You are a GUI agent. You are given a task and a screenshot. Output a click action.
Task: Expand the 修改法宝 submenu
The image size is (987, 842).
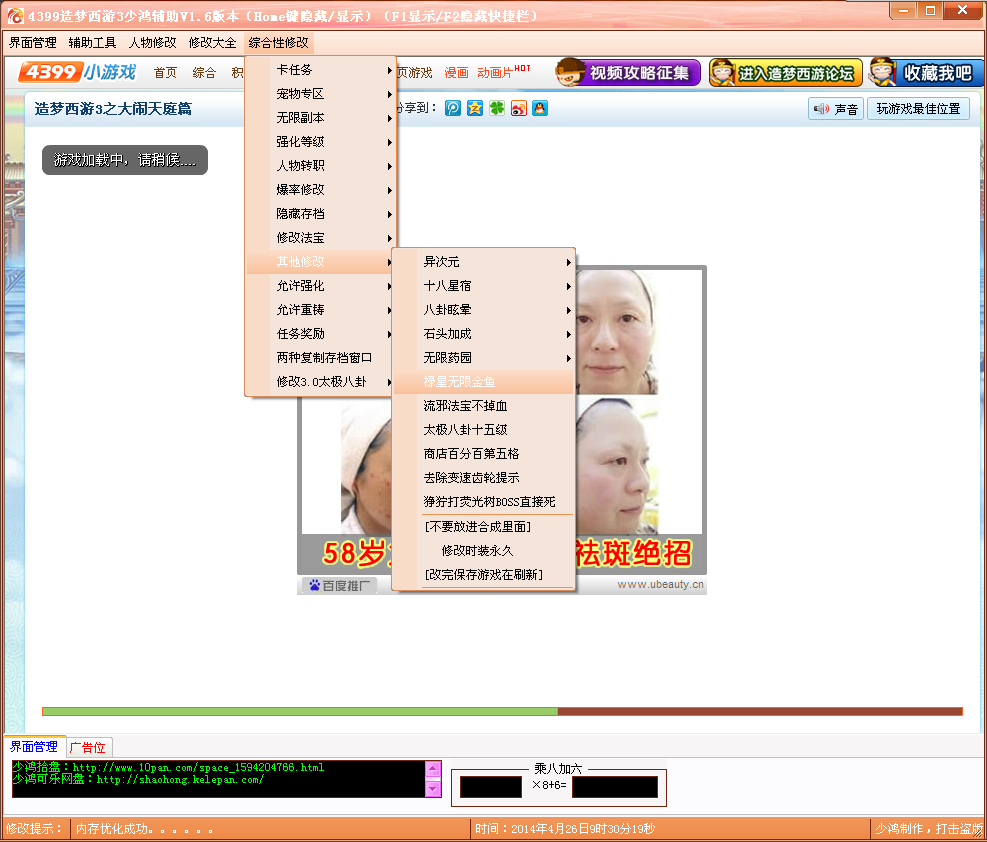pos(320,237)
